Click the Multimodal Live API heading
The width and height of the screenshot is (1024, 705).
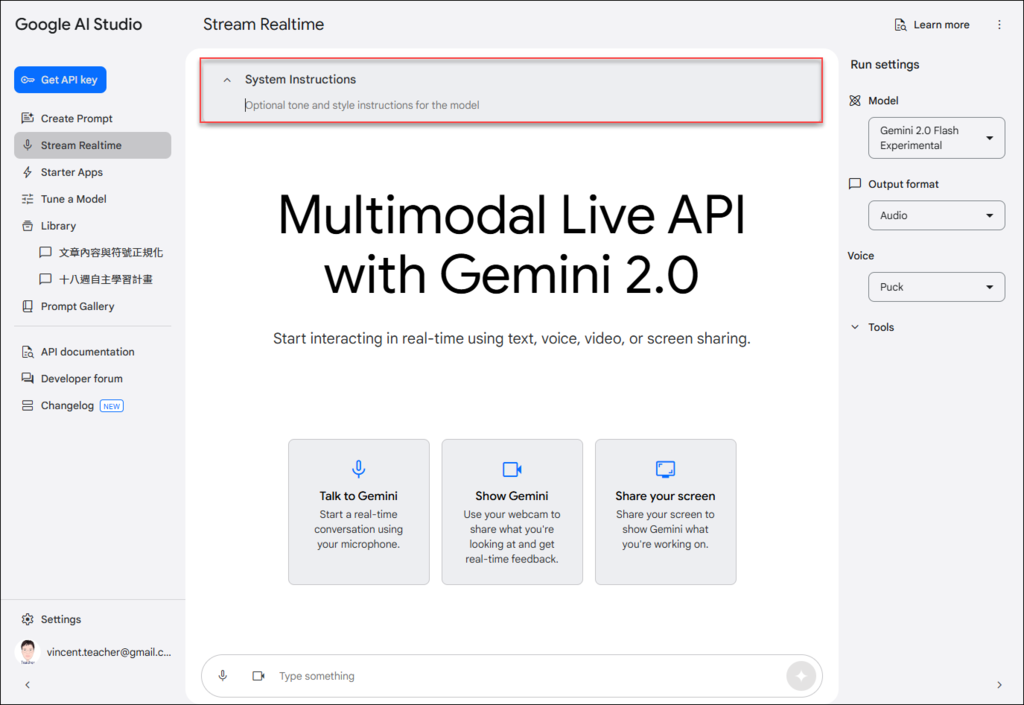coord(512,244)
